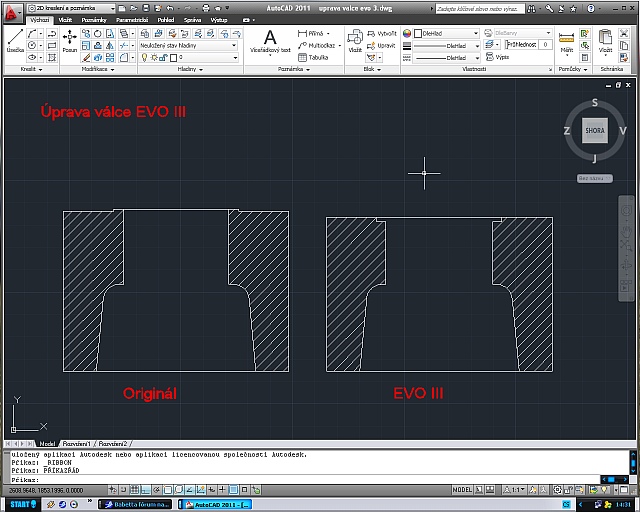
Task: Select the Rotate tool in Modifikace panel
Action: [98, 33]
